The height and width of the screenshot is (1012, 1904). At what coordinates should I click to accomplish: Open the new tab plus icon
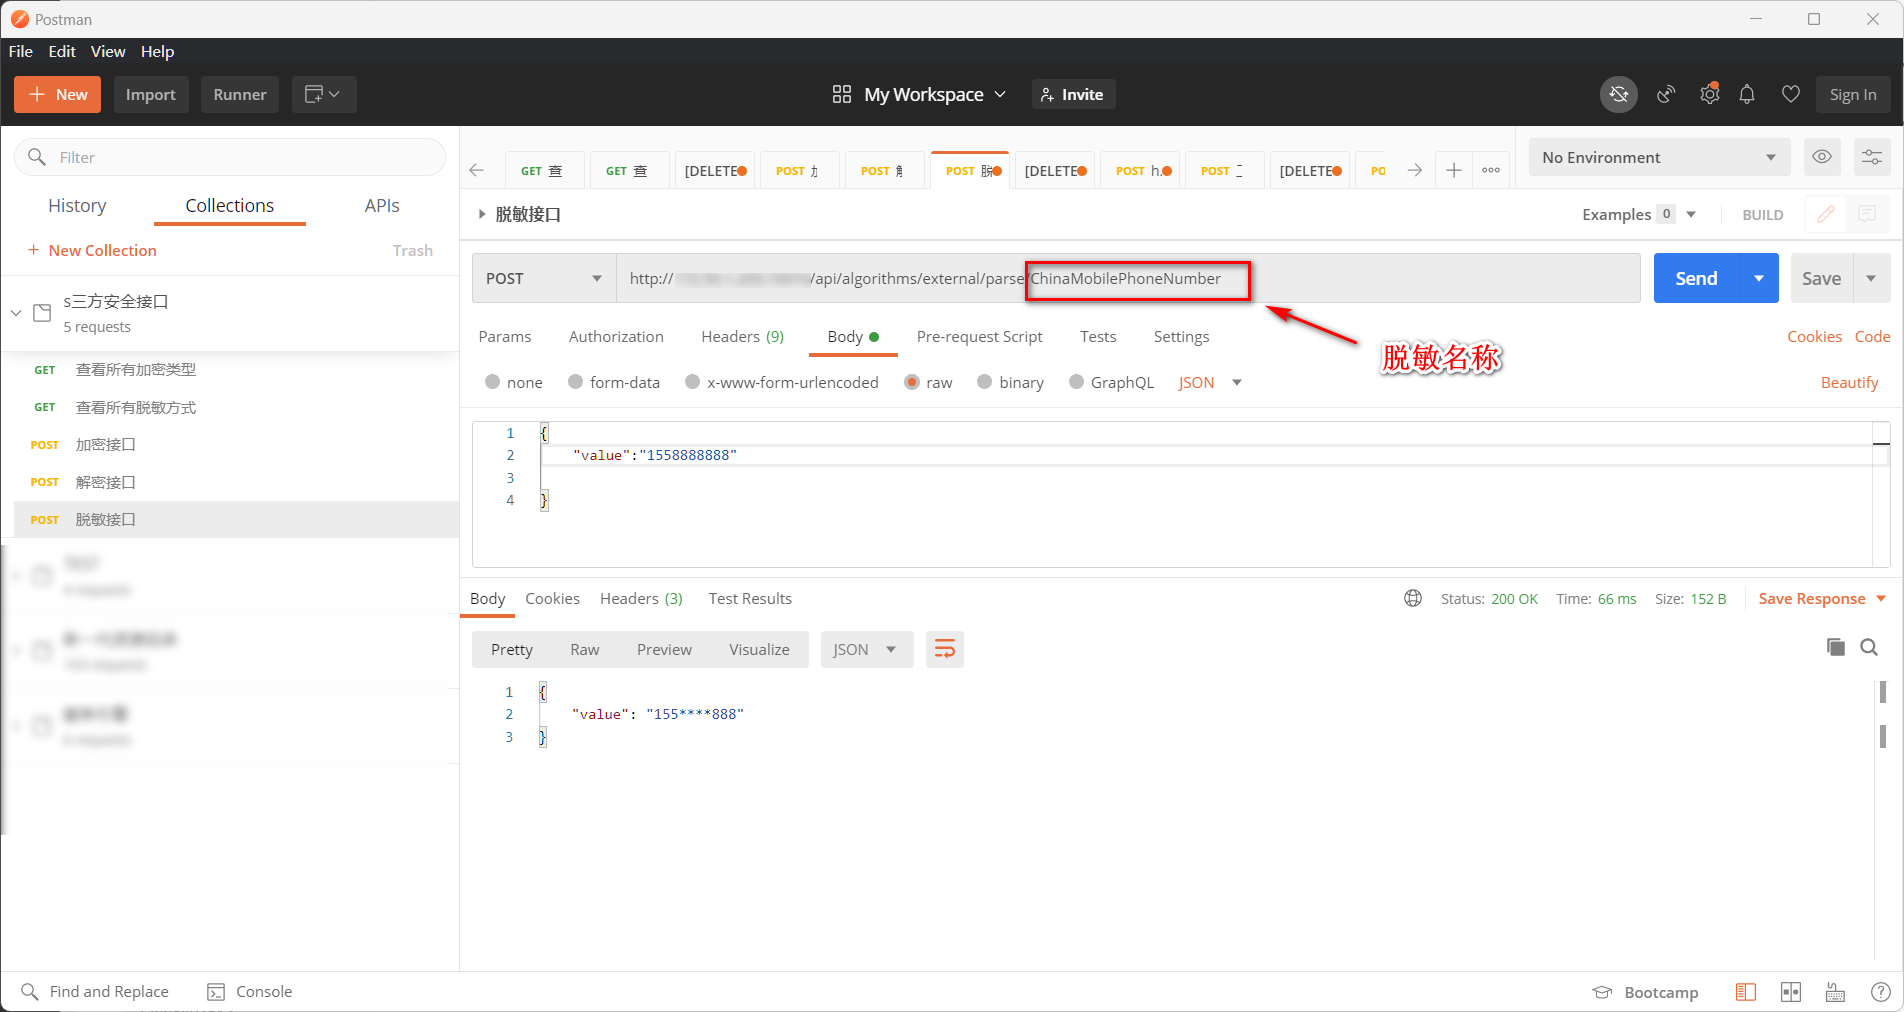click(x=1454, y=171)
